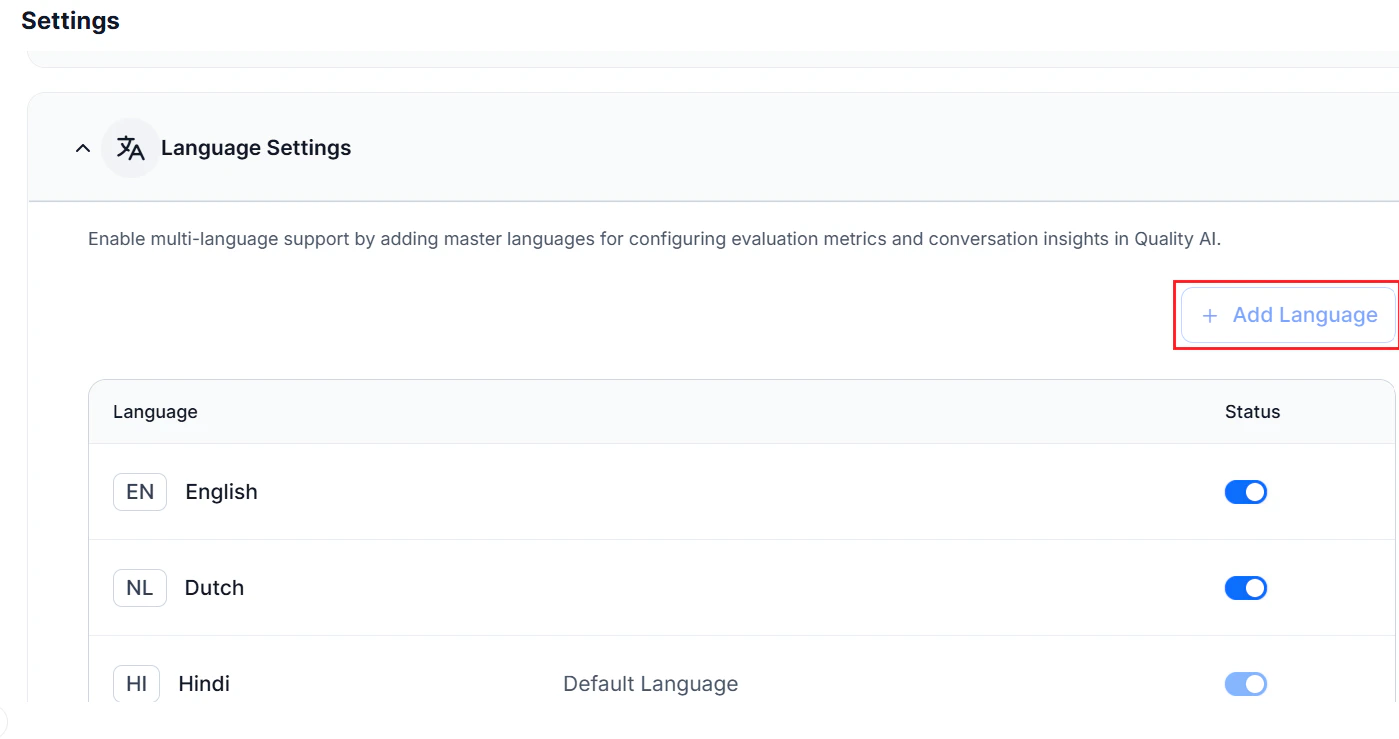Click the Default Language label for Hindi
The image size is (1399, 739).
click(650, 683)
